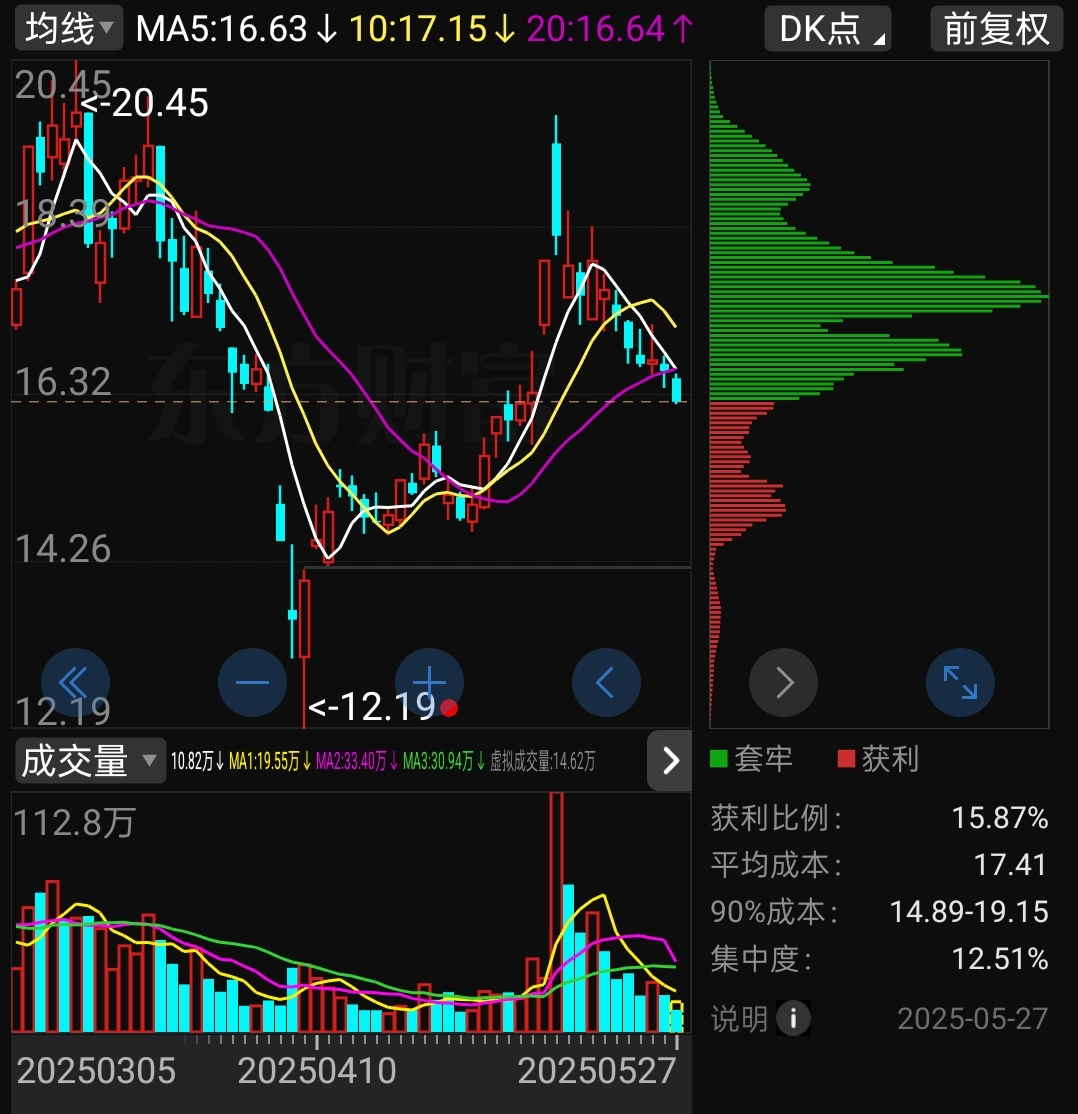Tap the 14.26 price axis label
Screen dimensions: 1078x1114
click(x=63, y=548)
